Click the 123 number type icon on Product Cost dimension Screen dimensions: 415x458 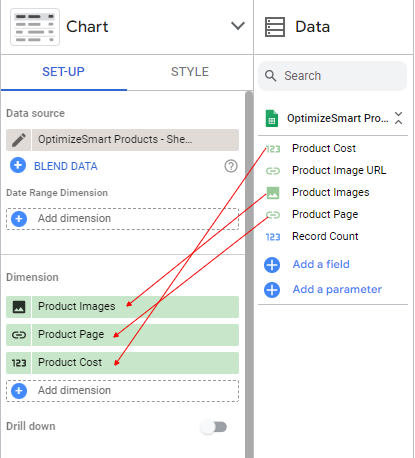(19, 363)
